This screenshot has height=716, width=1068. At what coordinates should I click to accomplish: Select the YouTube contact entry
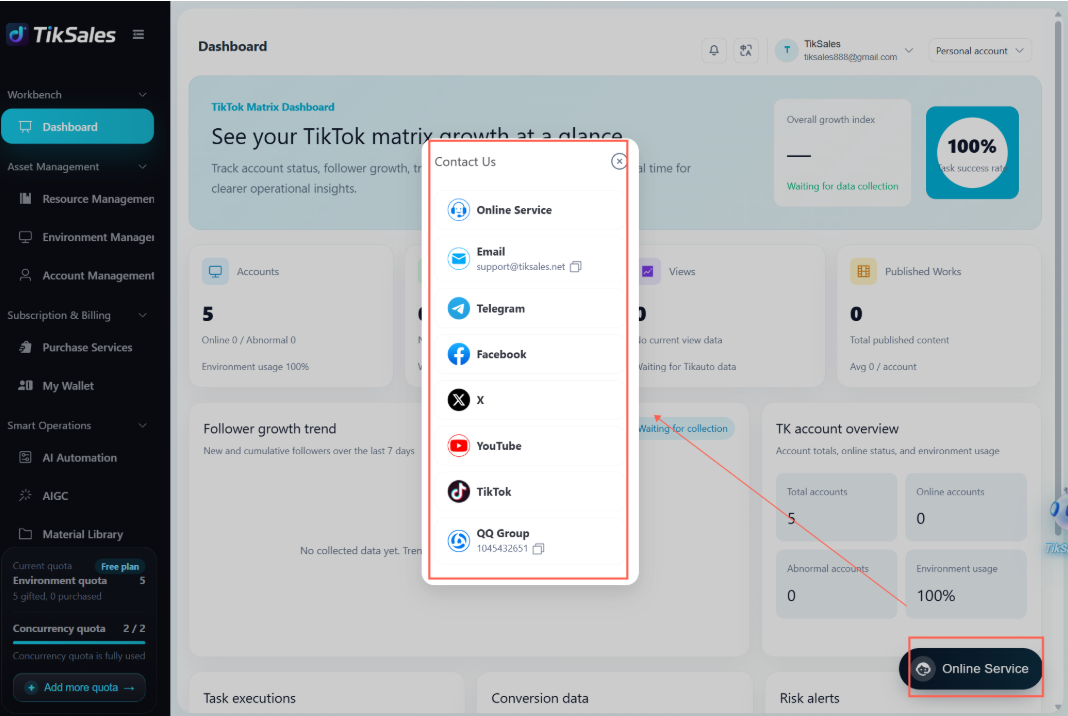[x=529, y=446]
